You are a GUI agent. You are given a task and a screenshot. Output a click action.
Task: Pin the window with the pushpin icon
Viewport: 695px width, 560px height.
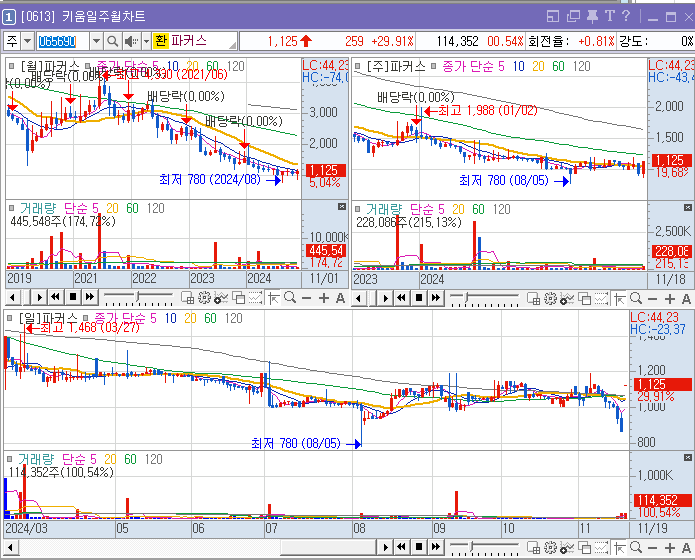pos(593,16)
